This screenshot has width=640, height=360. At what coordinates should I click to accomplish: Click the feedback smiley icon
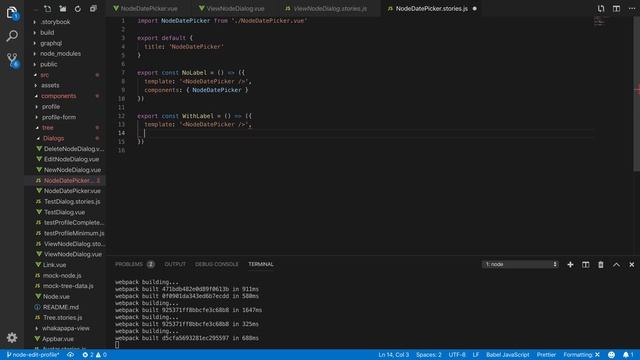tap(611, 355)
